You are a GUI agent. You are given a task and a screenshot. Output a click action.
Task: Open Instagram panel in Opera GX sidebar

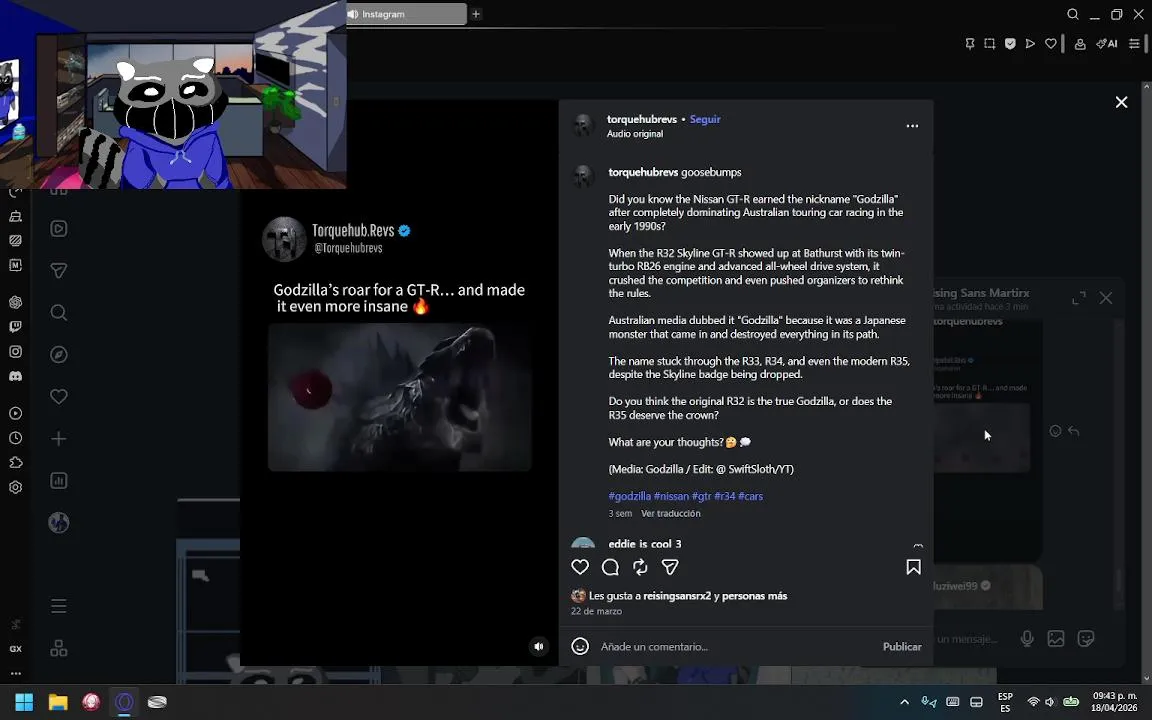(15, 351)
